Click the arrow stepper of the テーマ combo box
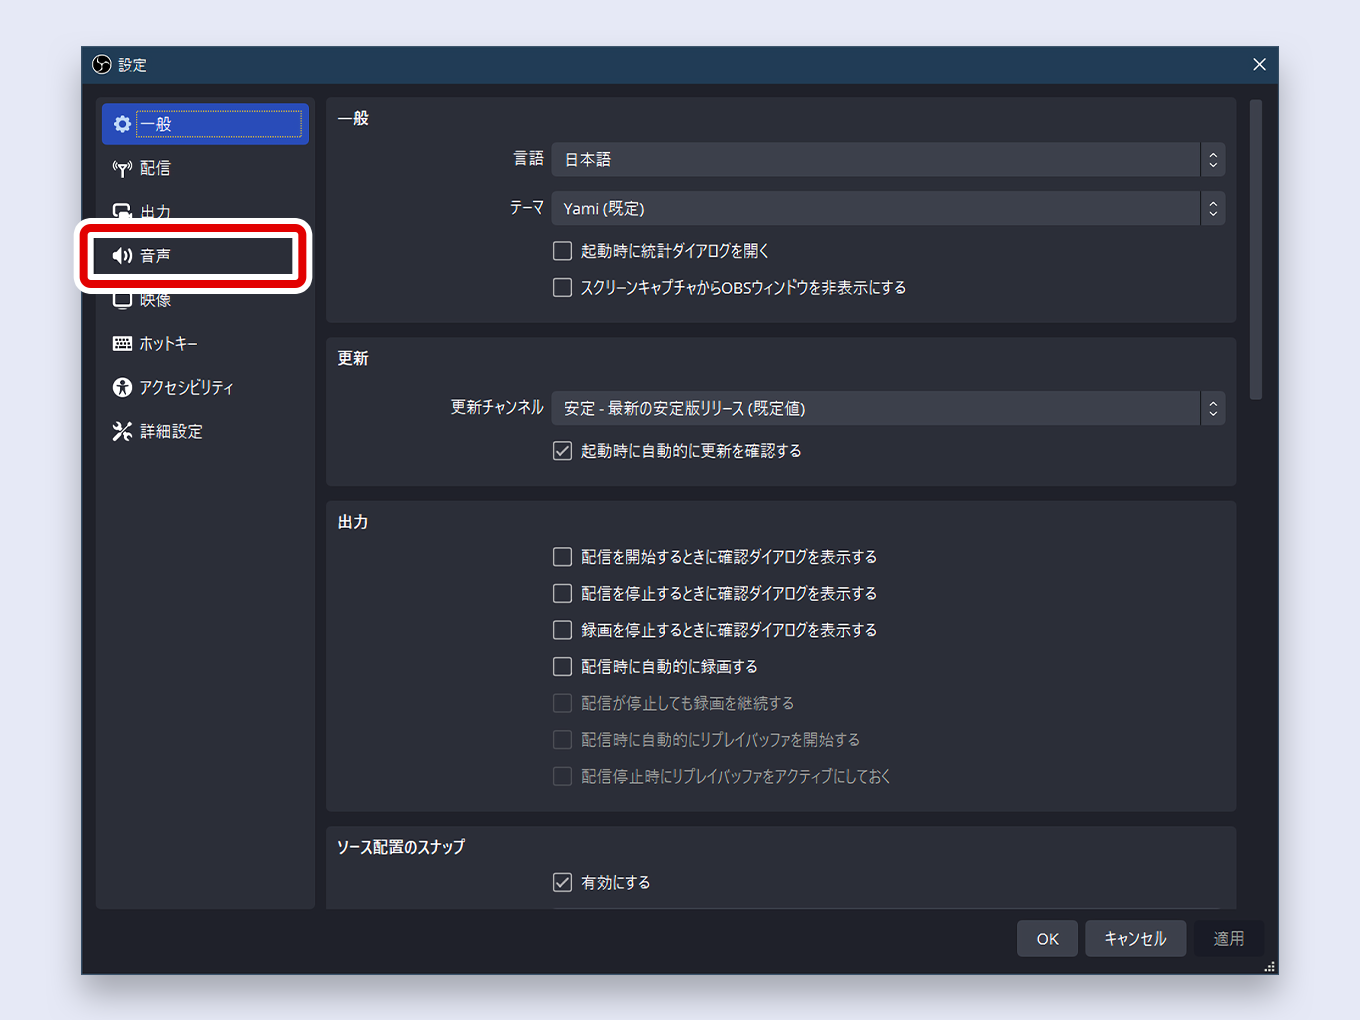 pos(1213,208)
